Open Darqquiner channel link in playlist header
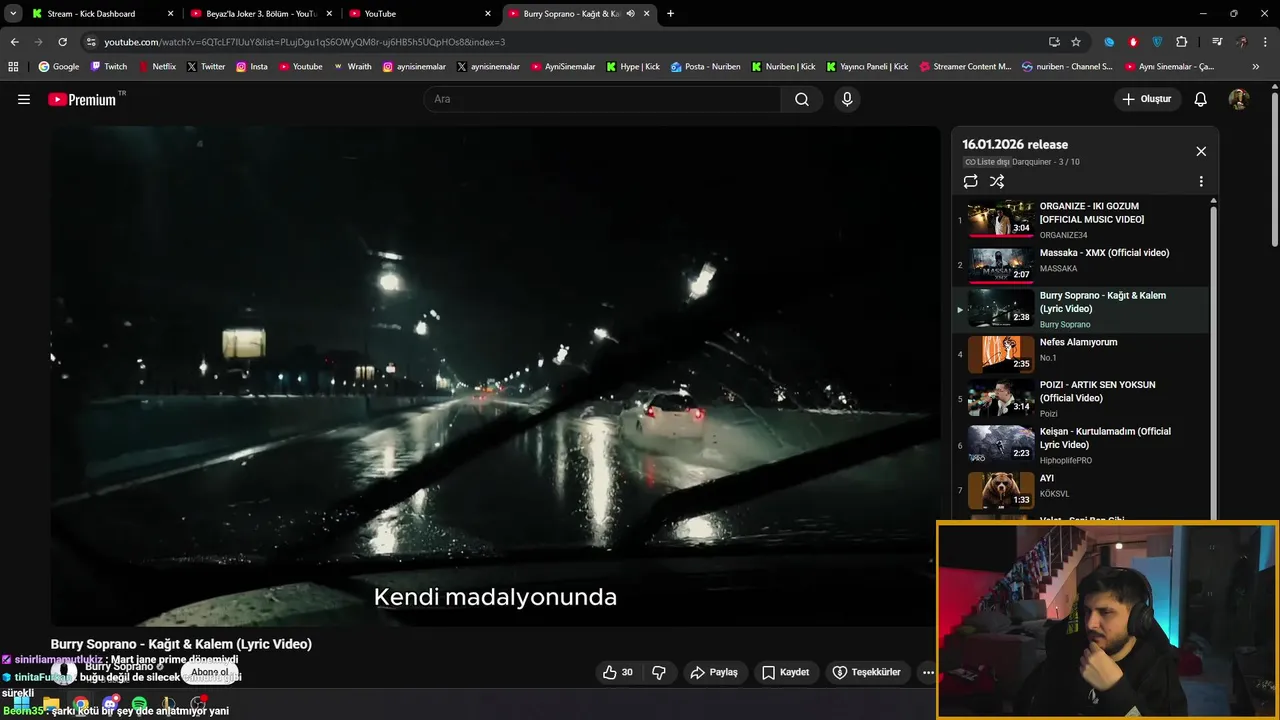The image size is (1280, 720). tap(1032, 162)
